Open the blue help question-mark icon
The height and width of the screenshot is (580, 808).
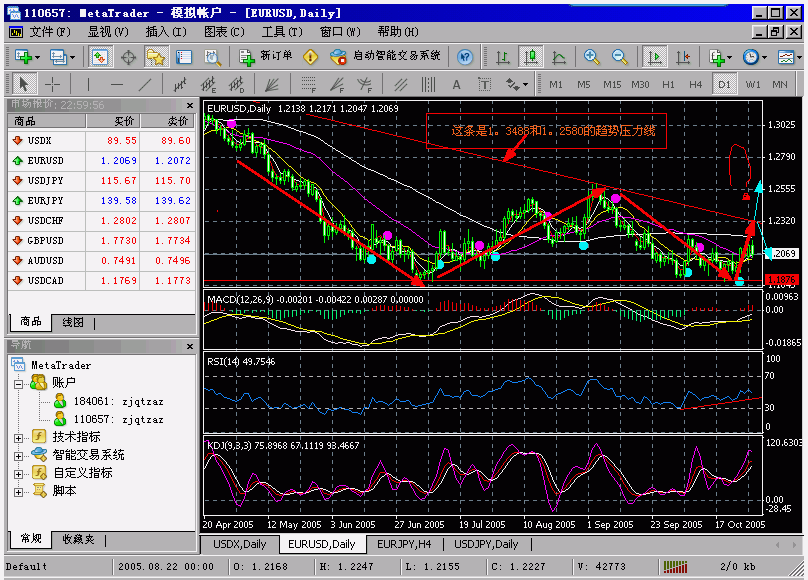tap(465, 57)
